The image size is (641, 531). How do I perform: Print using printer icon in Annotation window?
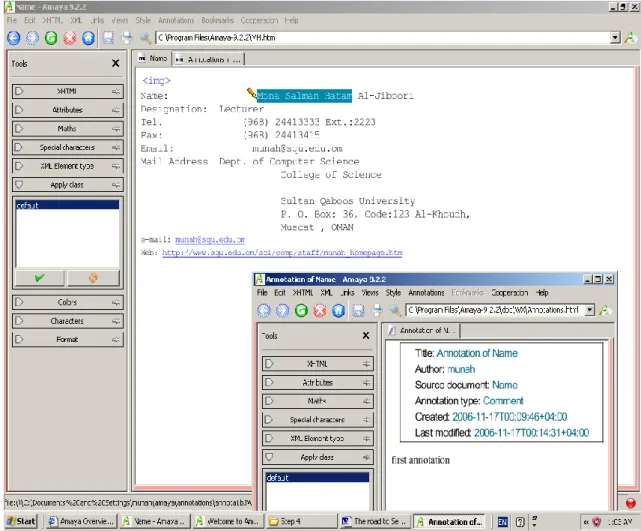coord(377,311)
